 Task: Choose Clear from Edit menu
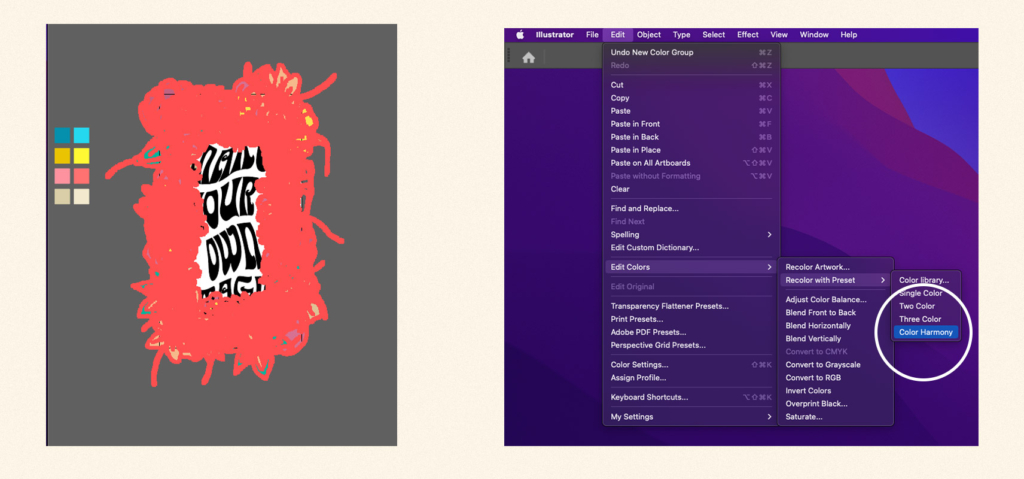[x=692, y=190]
